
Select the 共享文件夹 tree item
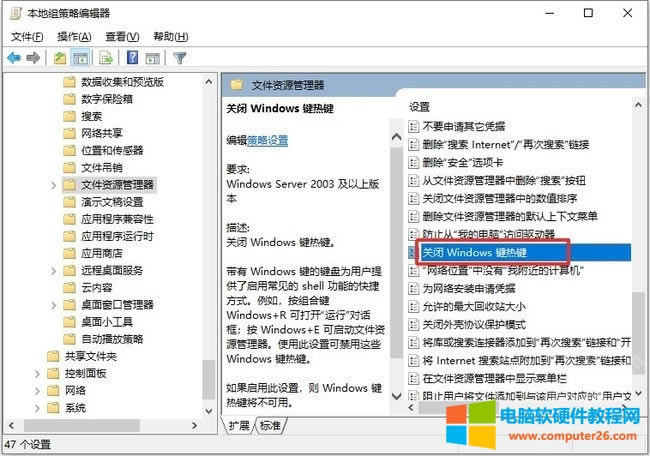[x=91, y=356]
